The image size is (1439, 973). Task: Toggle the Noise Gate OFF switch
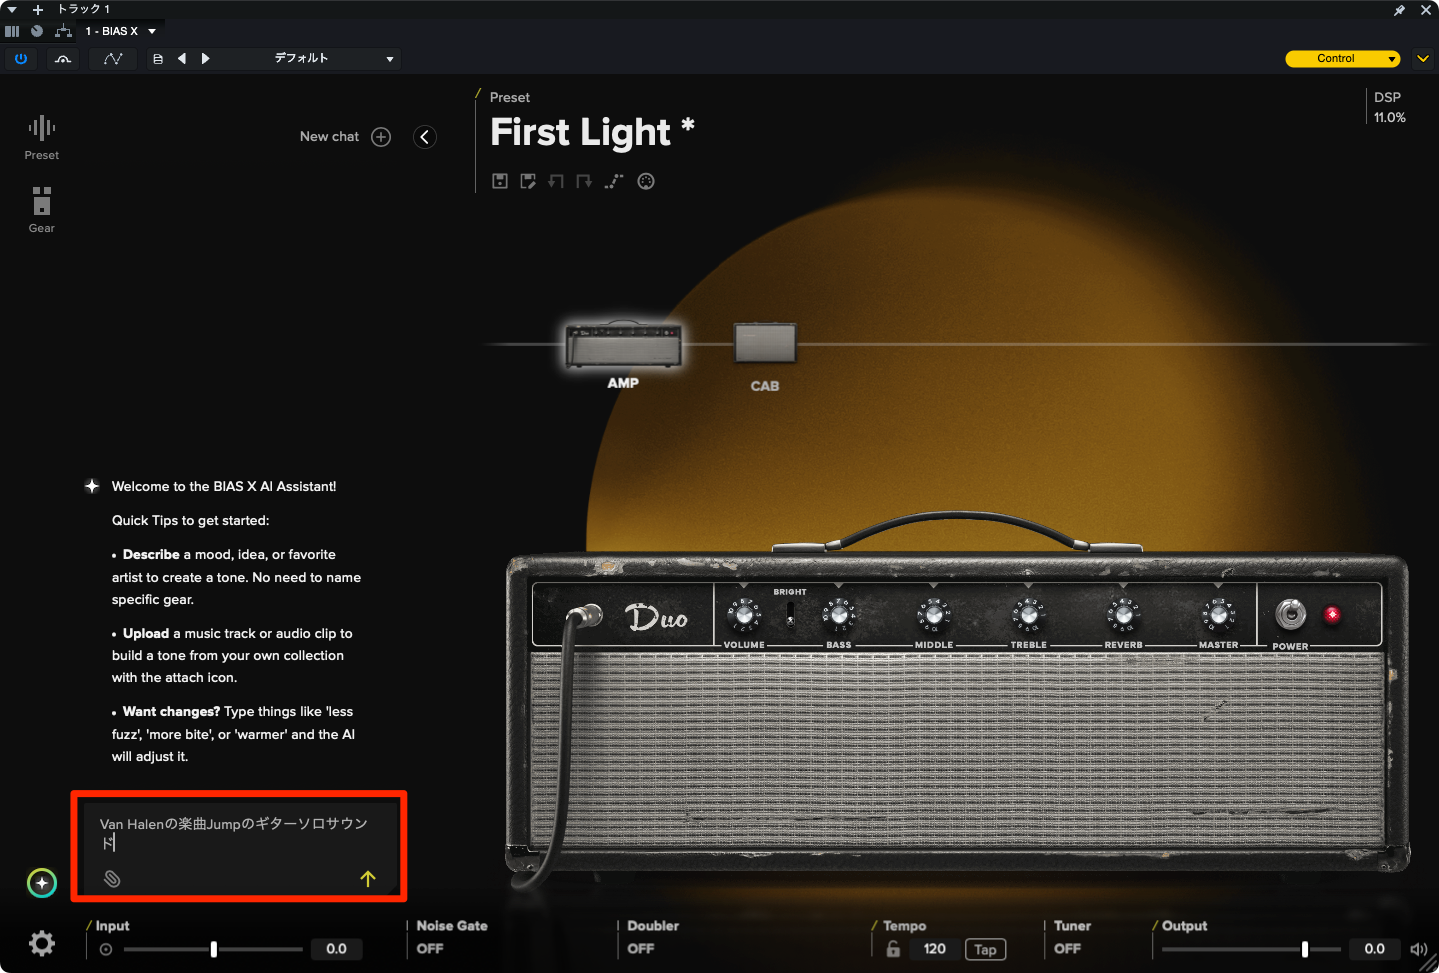point(430,948)
